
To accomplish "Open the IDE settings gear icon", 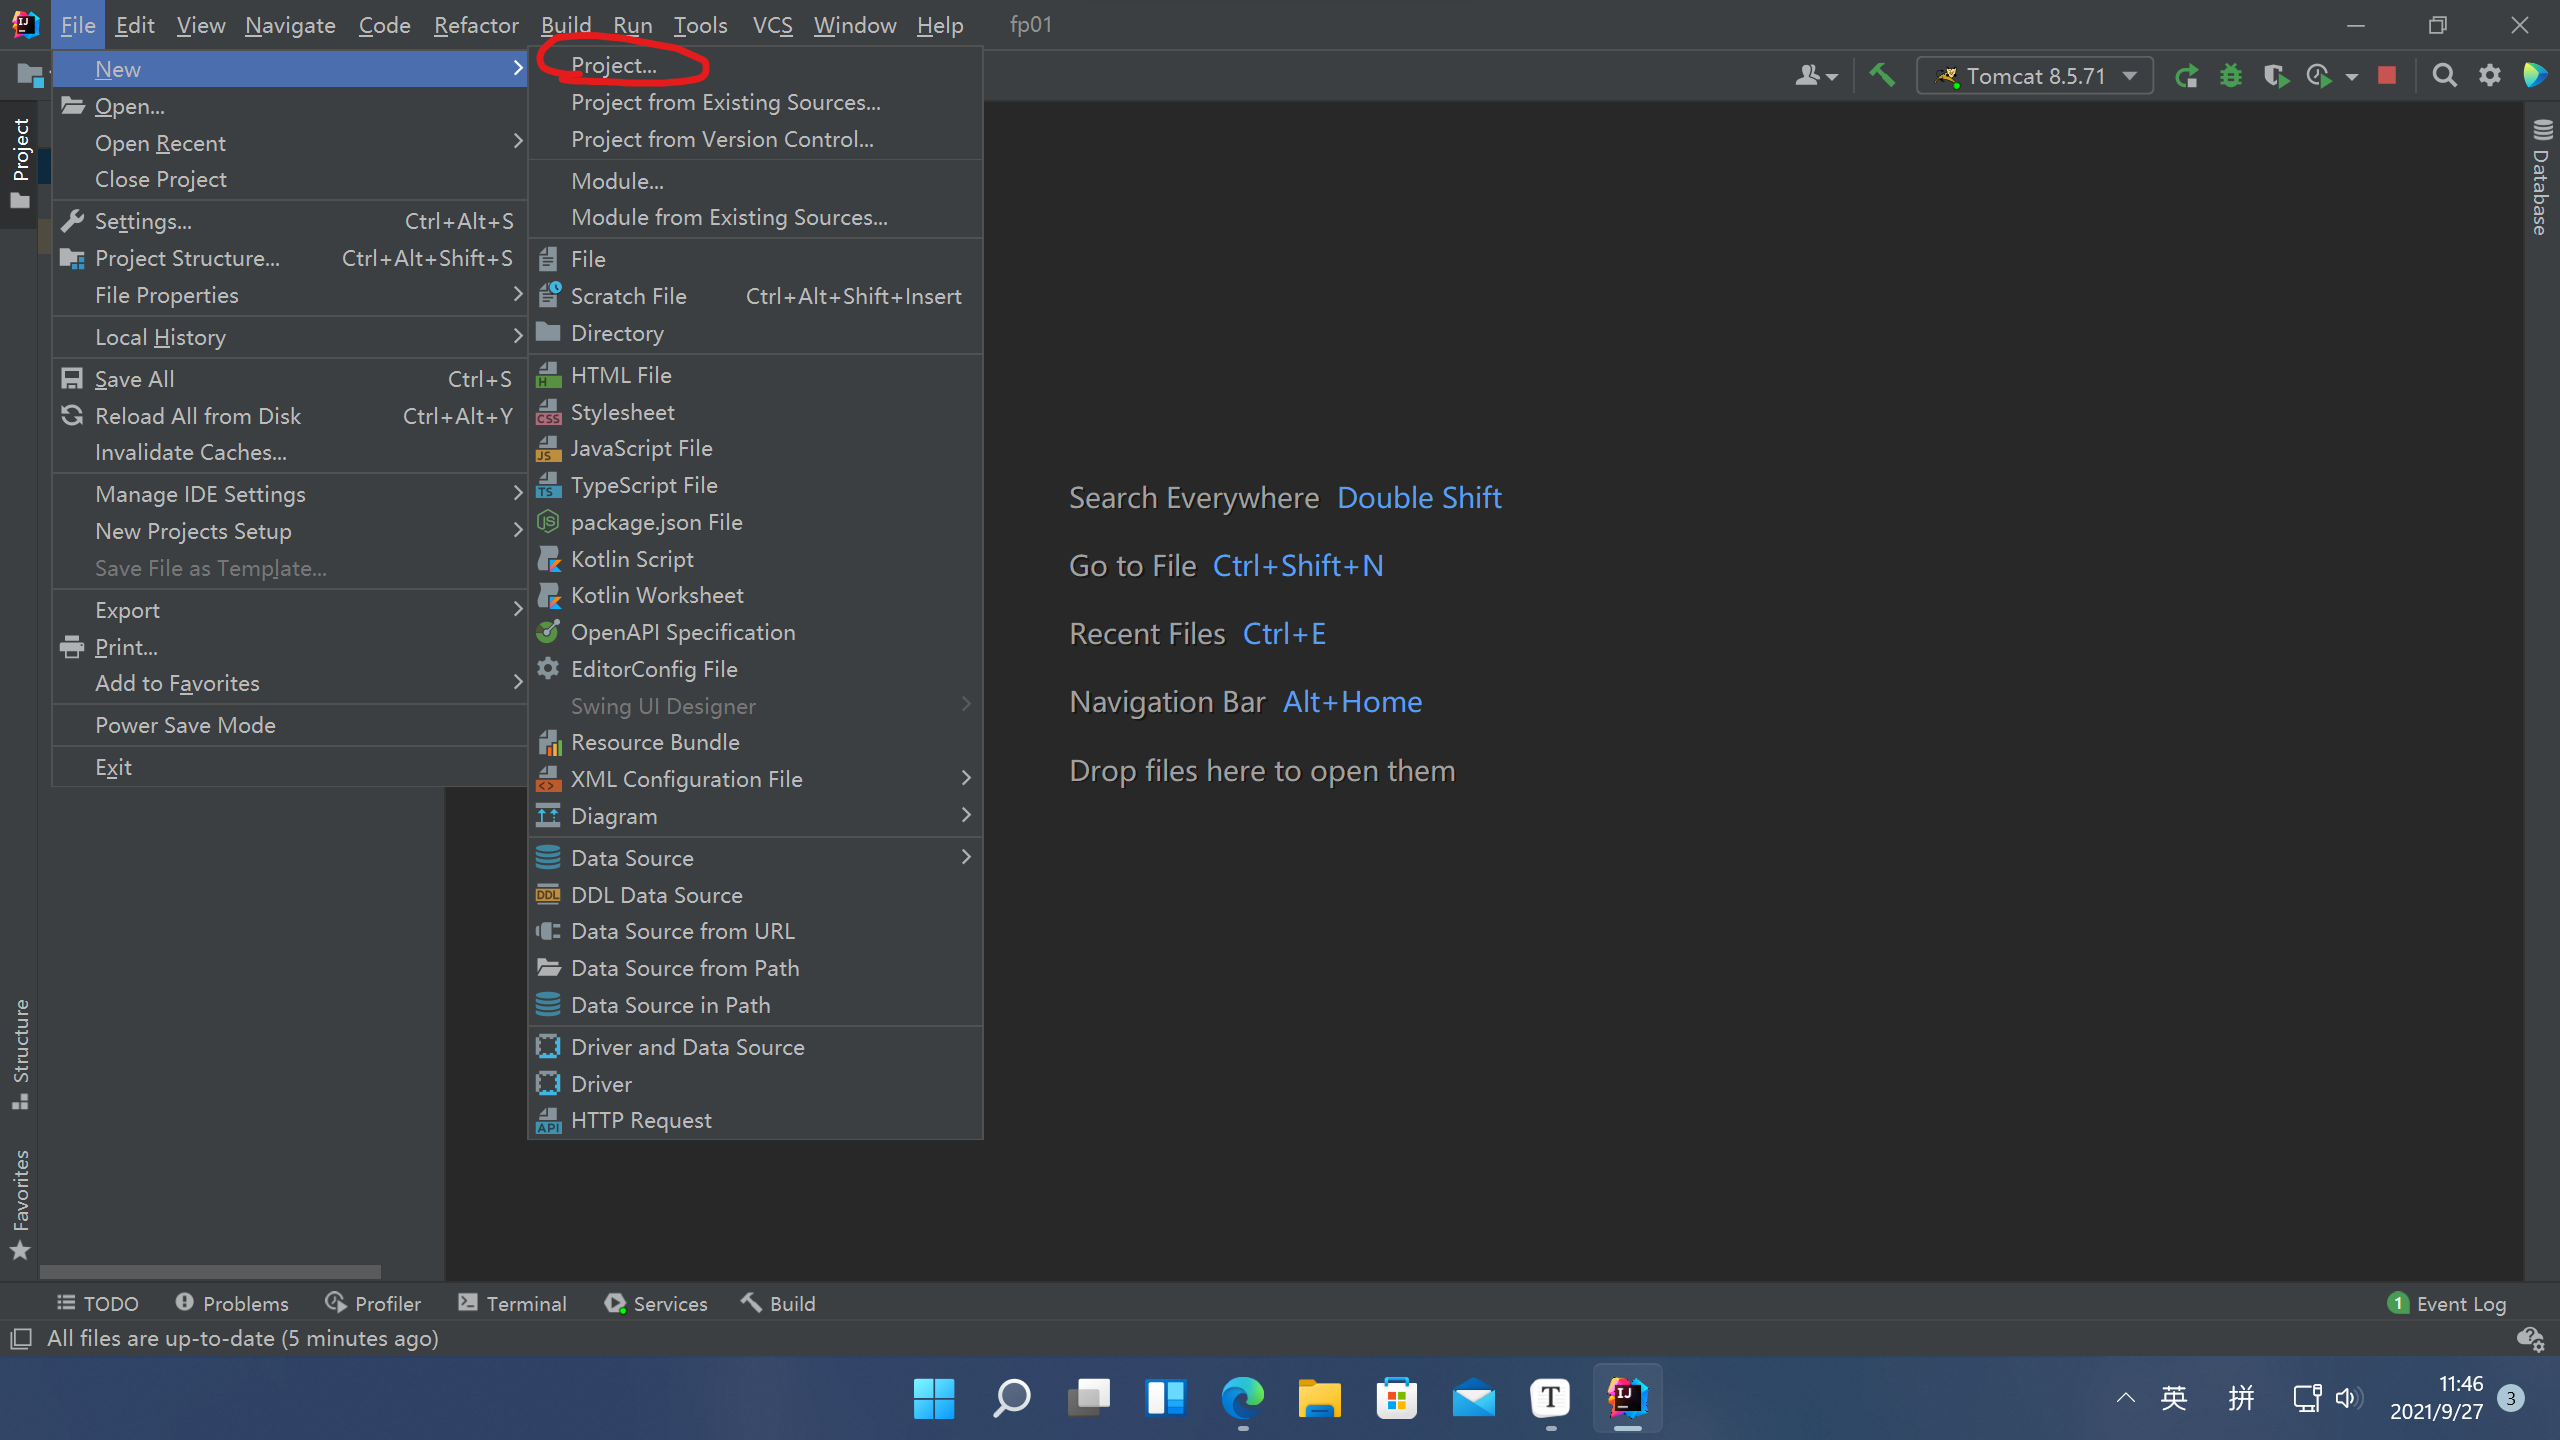I will 2490,76.
